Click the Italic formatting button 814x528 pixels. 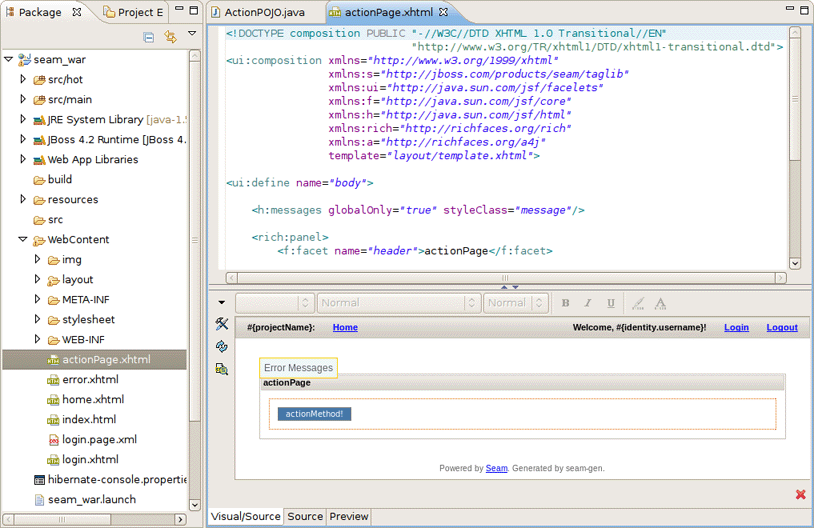[588, 303]
